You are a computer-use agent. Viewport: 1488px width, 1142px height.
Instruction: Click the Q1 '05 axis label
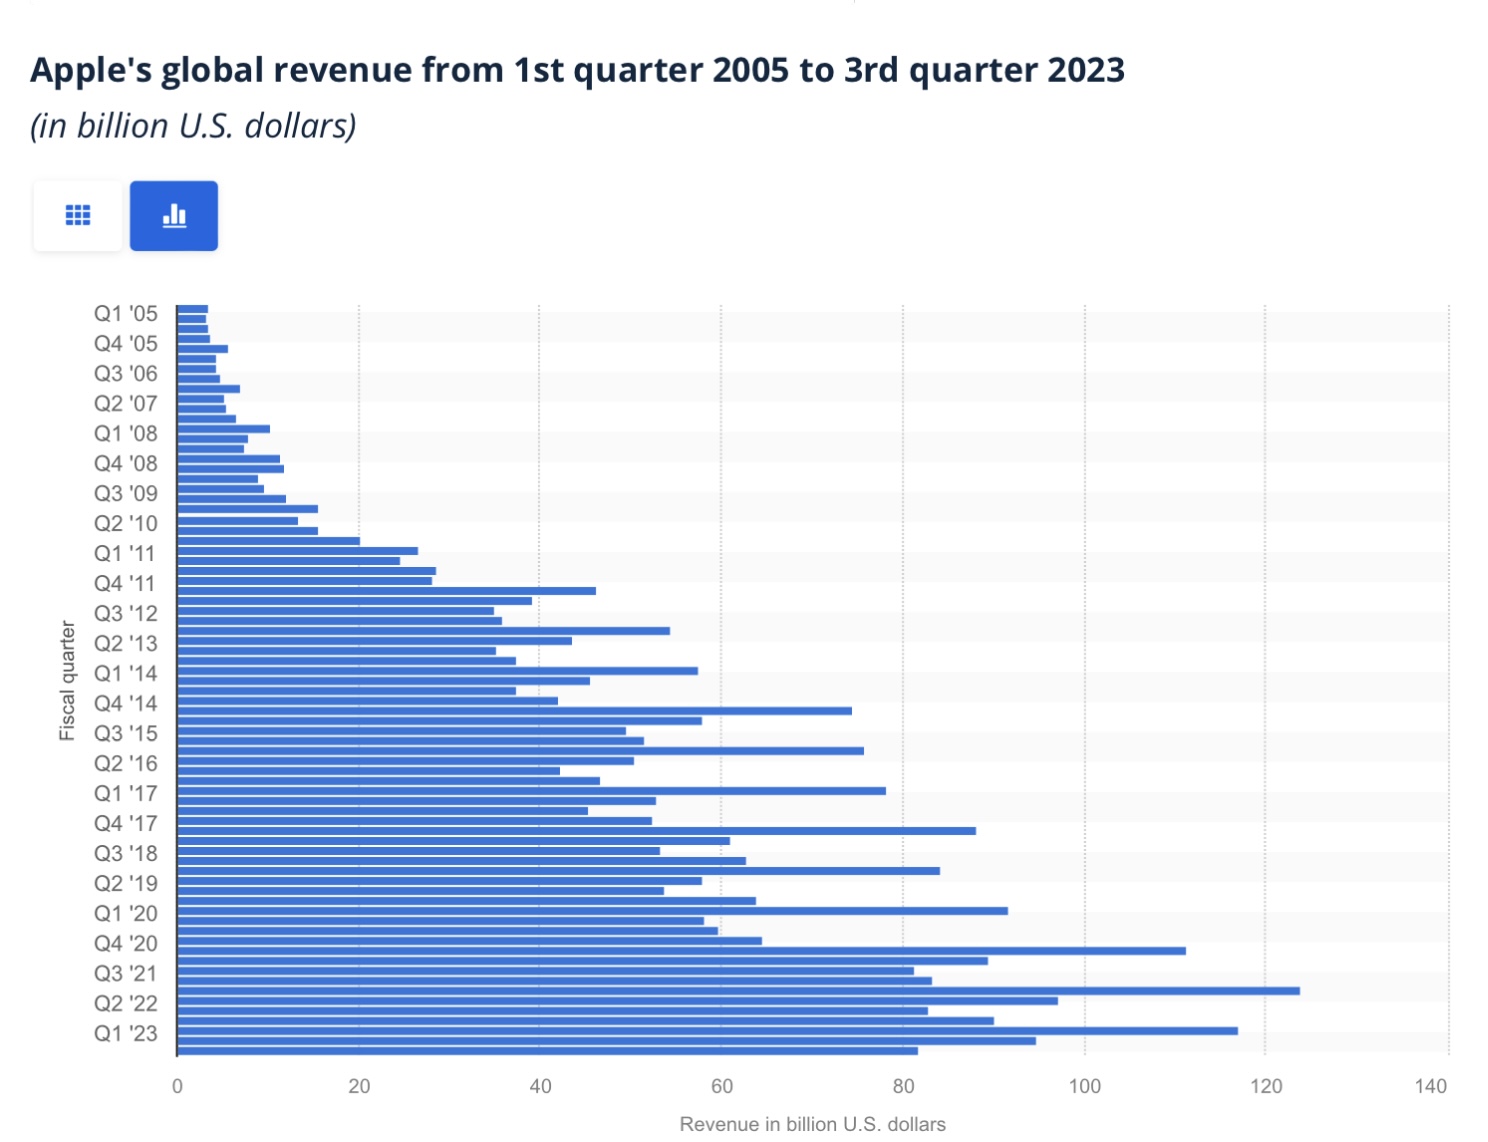(x=126, y=313)
